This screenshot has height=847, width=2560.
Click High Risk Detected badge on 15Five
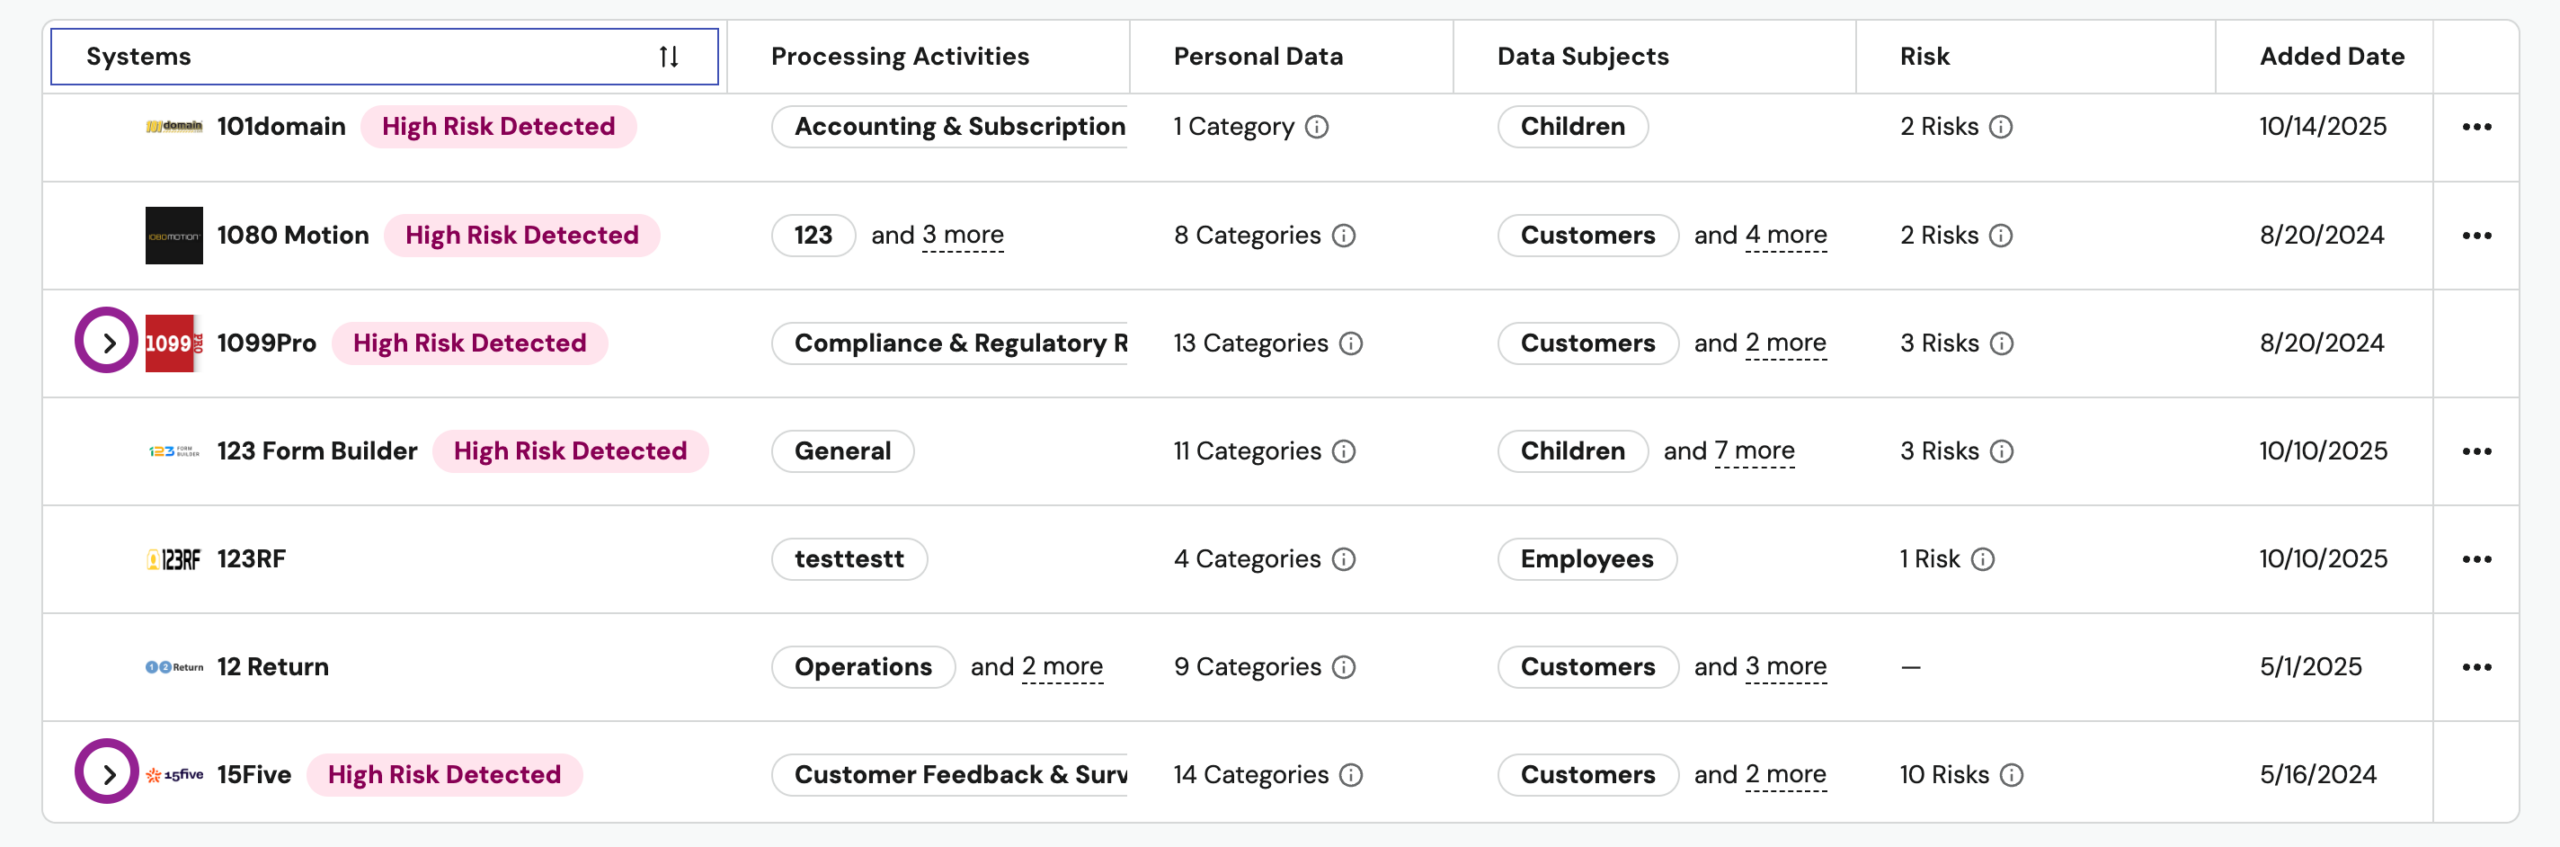tap(444, 775)
